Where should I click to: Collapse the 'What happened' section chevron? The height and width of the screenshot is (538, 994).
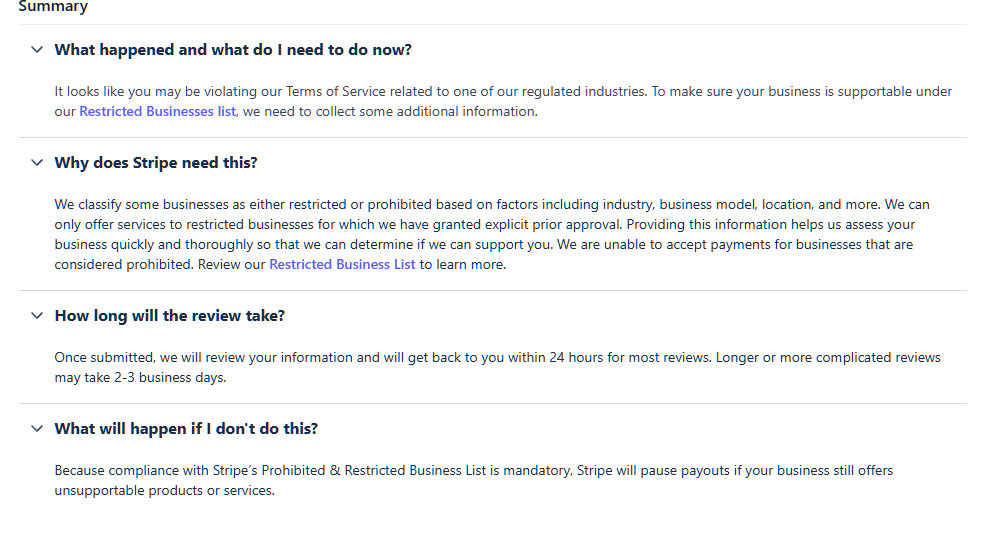[x=37, y=49]
